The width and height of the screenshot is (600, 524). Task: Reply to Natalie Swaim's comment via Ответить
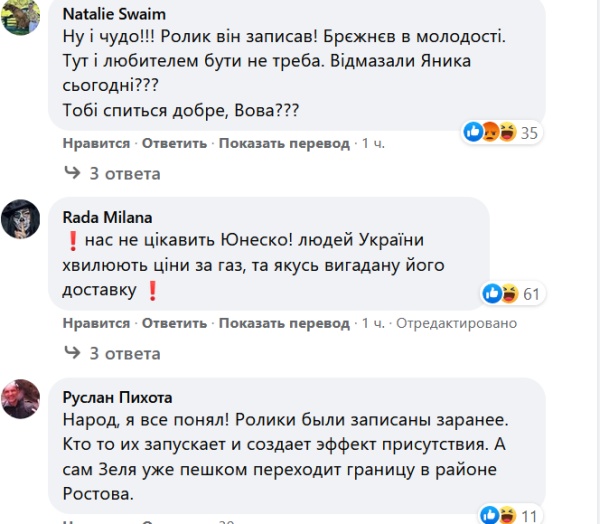click(x=174, y=143)
